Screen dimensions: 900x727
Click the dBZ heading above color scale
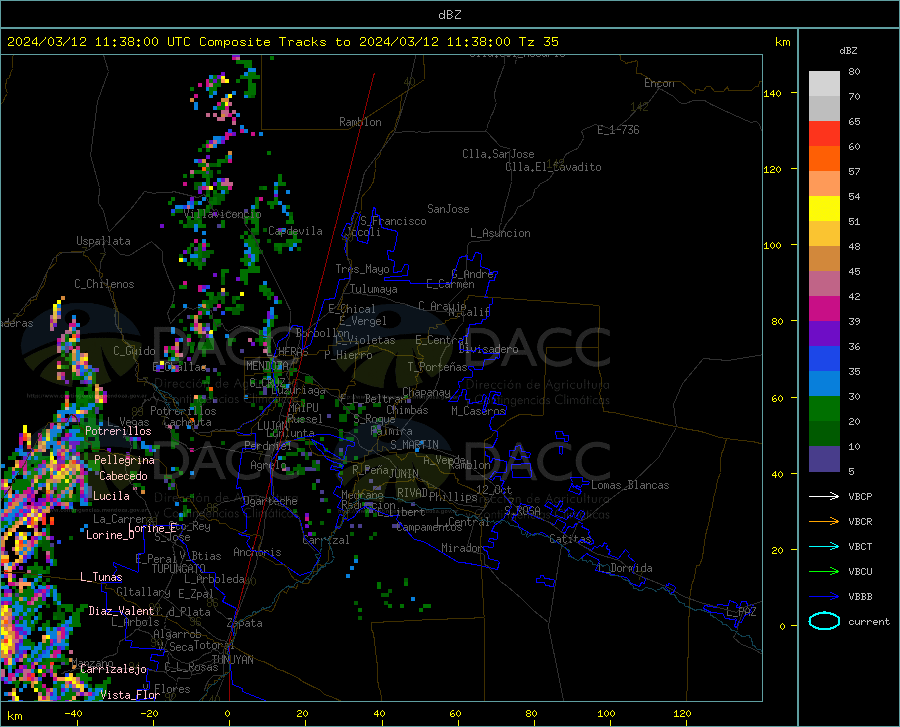(x=848, y=50)
